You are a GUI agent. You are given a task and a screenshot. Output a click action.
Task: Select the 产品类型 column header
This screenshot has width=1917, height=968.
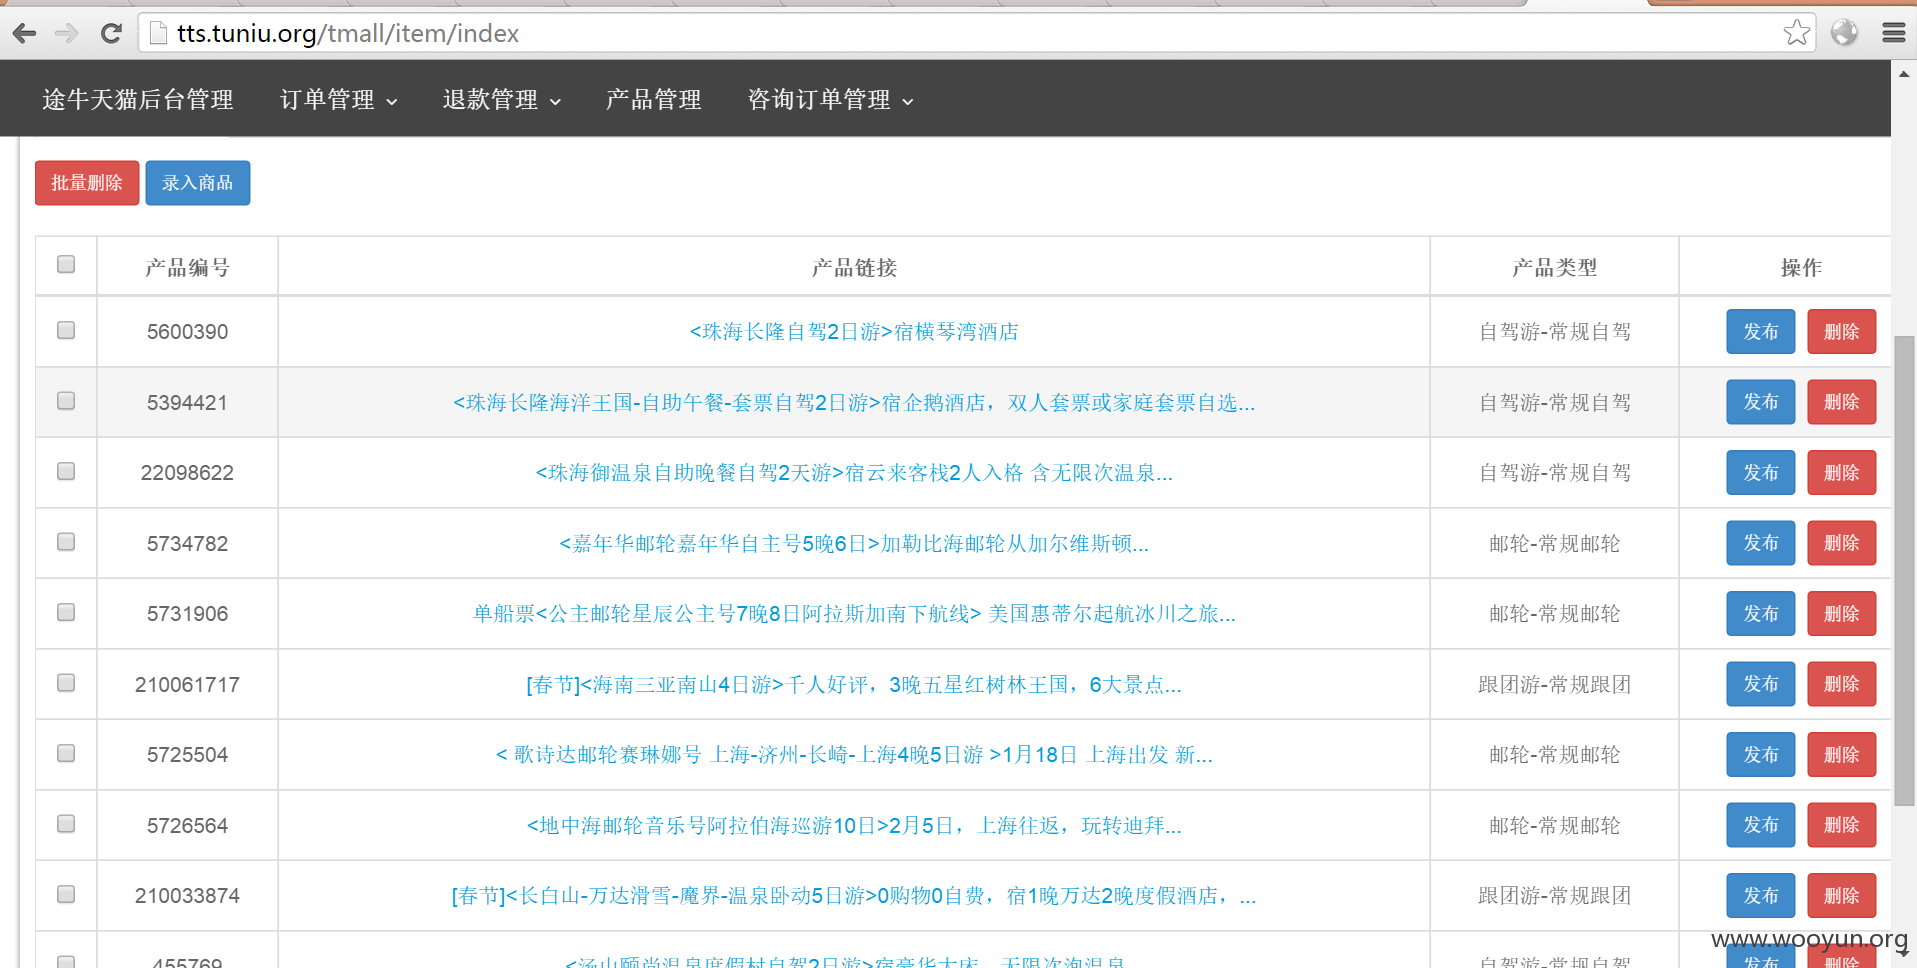click(1554, 267)
